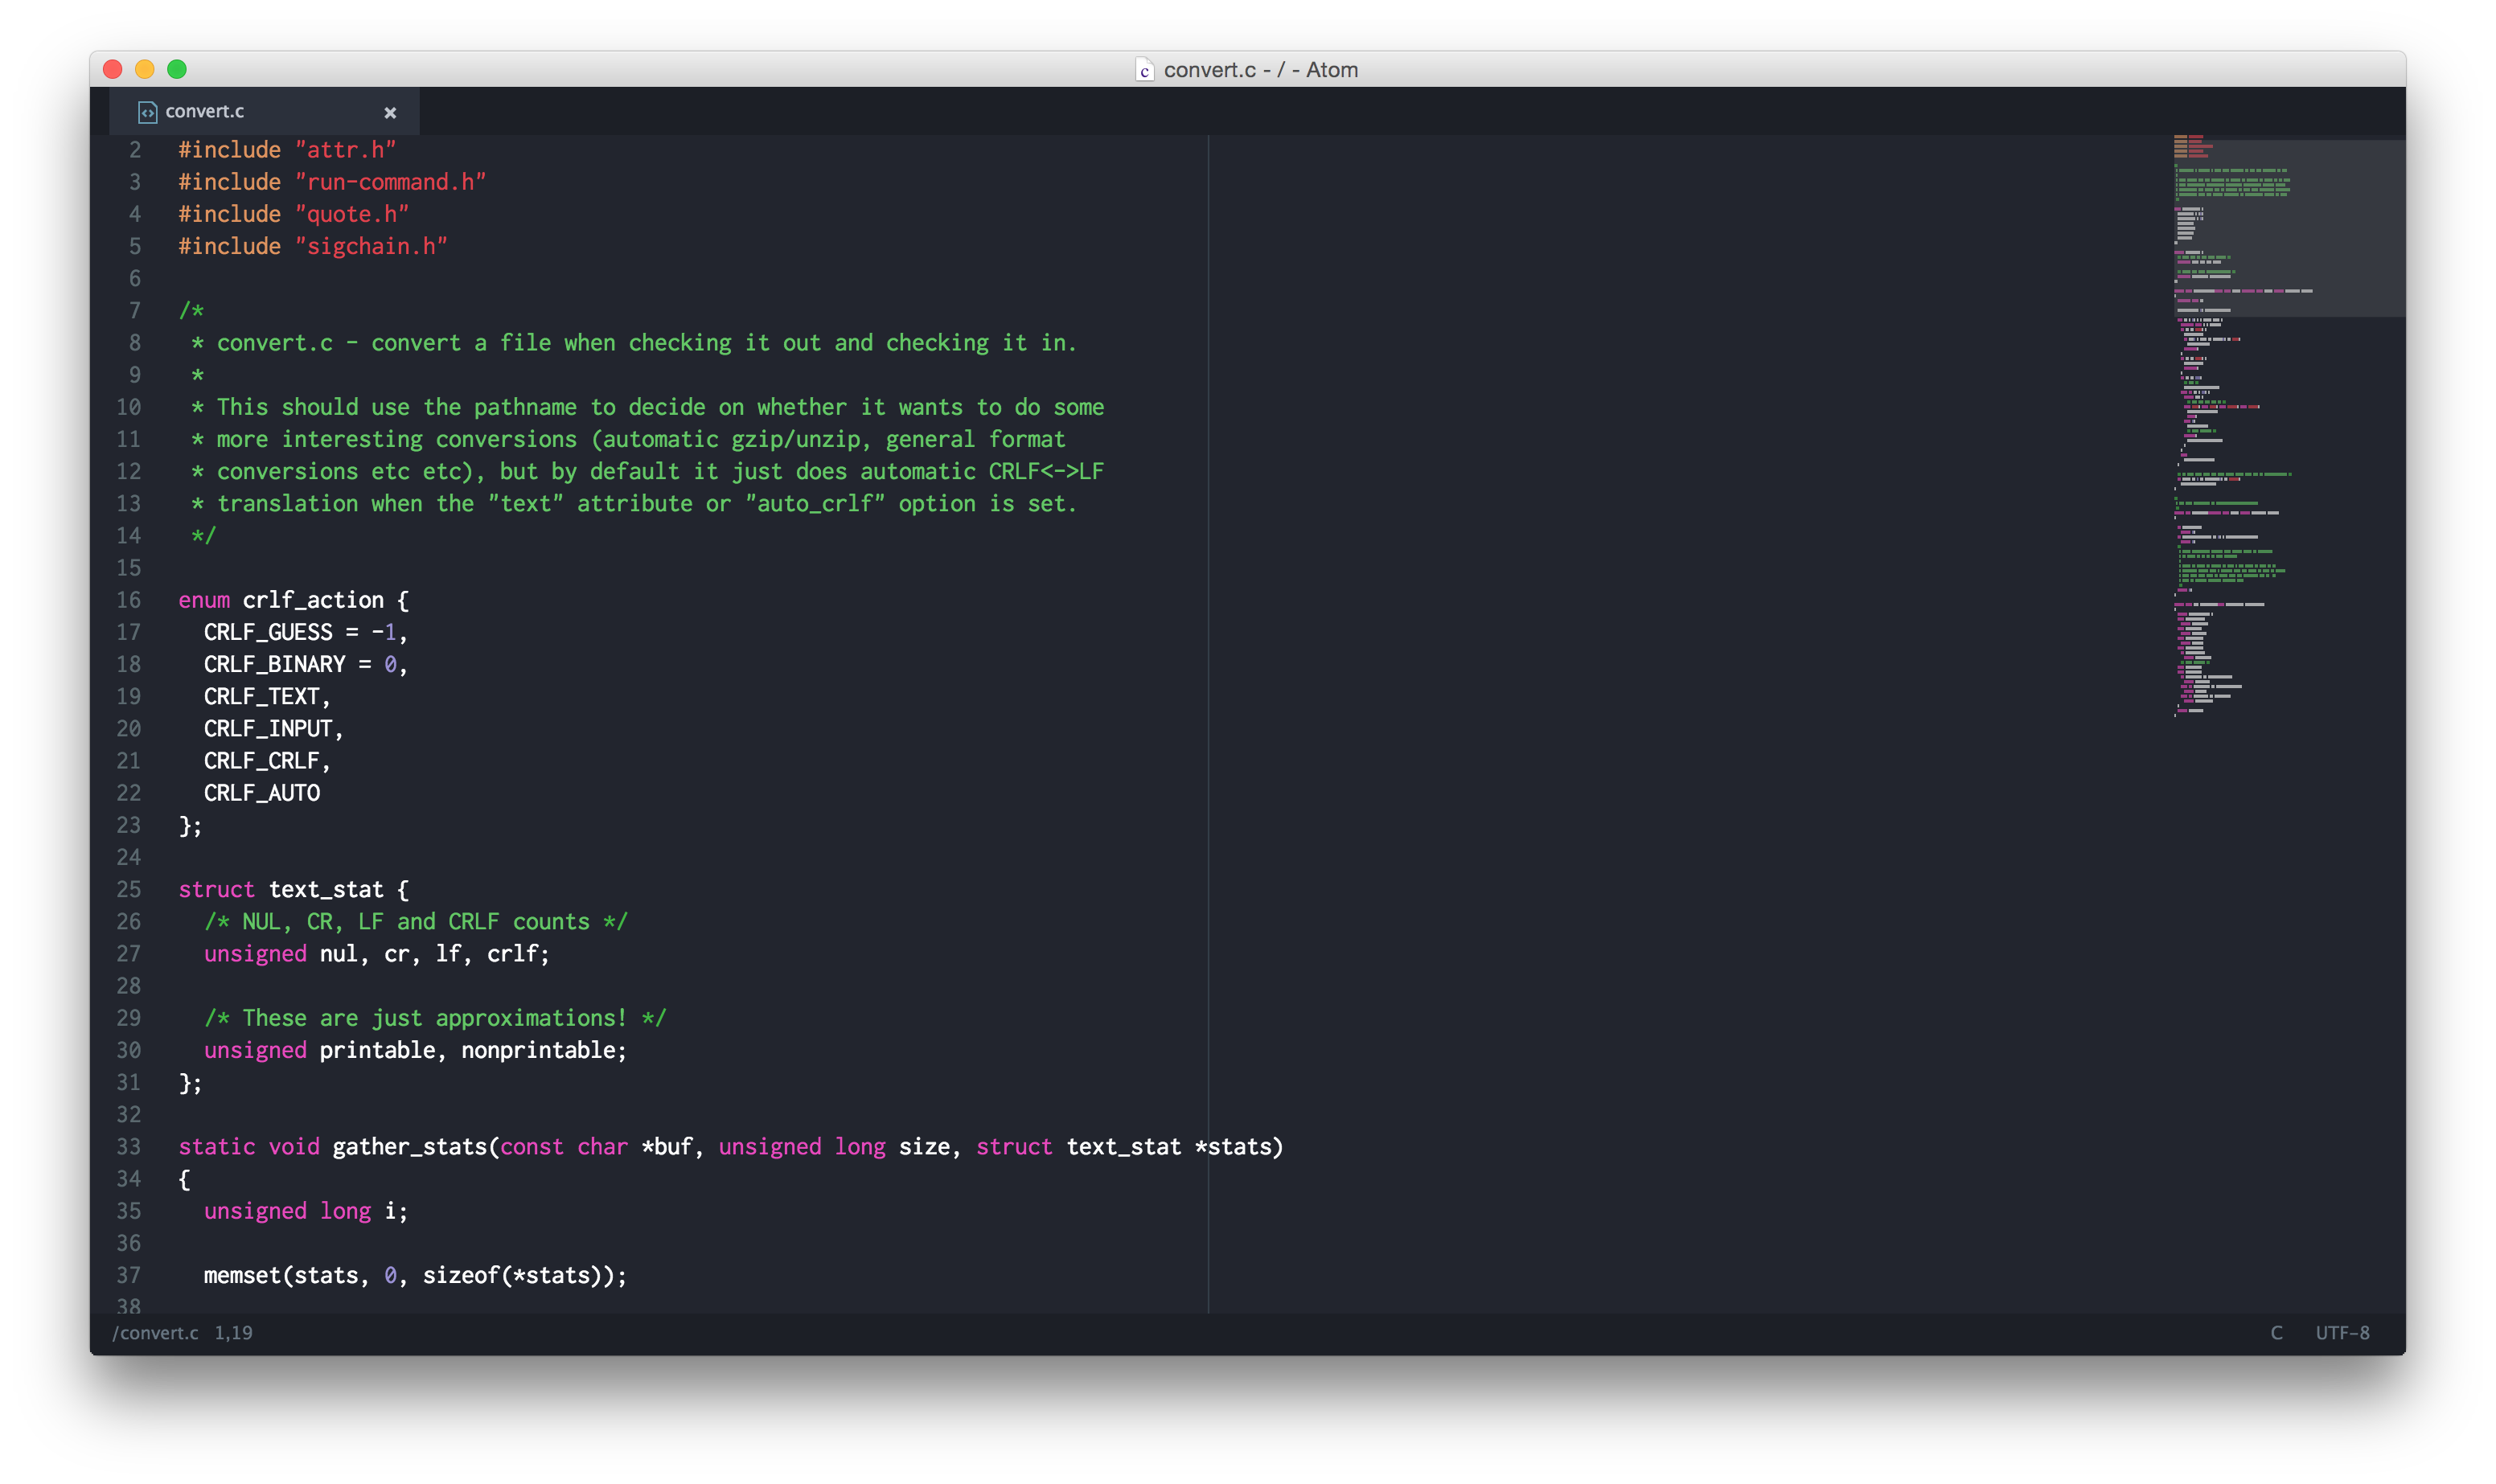Click the unsigned long i; line
Viewport: 2496px width, 1484px height.
pyautogui.click(x=306, y=1210)
